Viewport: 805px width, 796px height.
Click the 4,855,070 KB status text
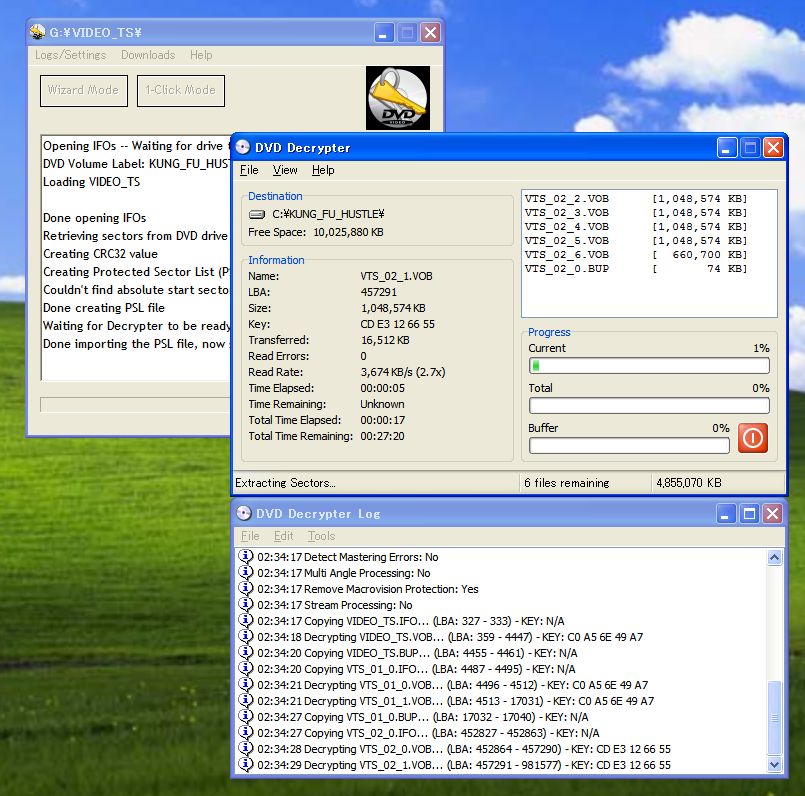pyautogui.click(x=688, y=483)
